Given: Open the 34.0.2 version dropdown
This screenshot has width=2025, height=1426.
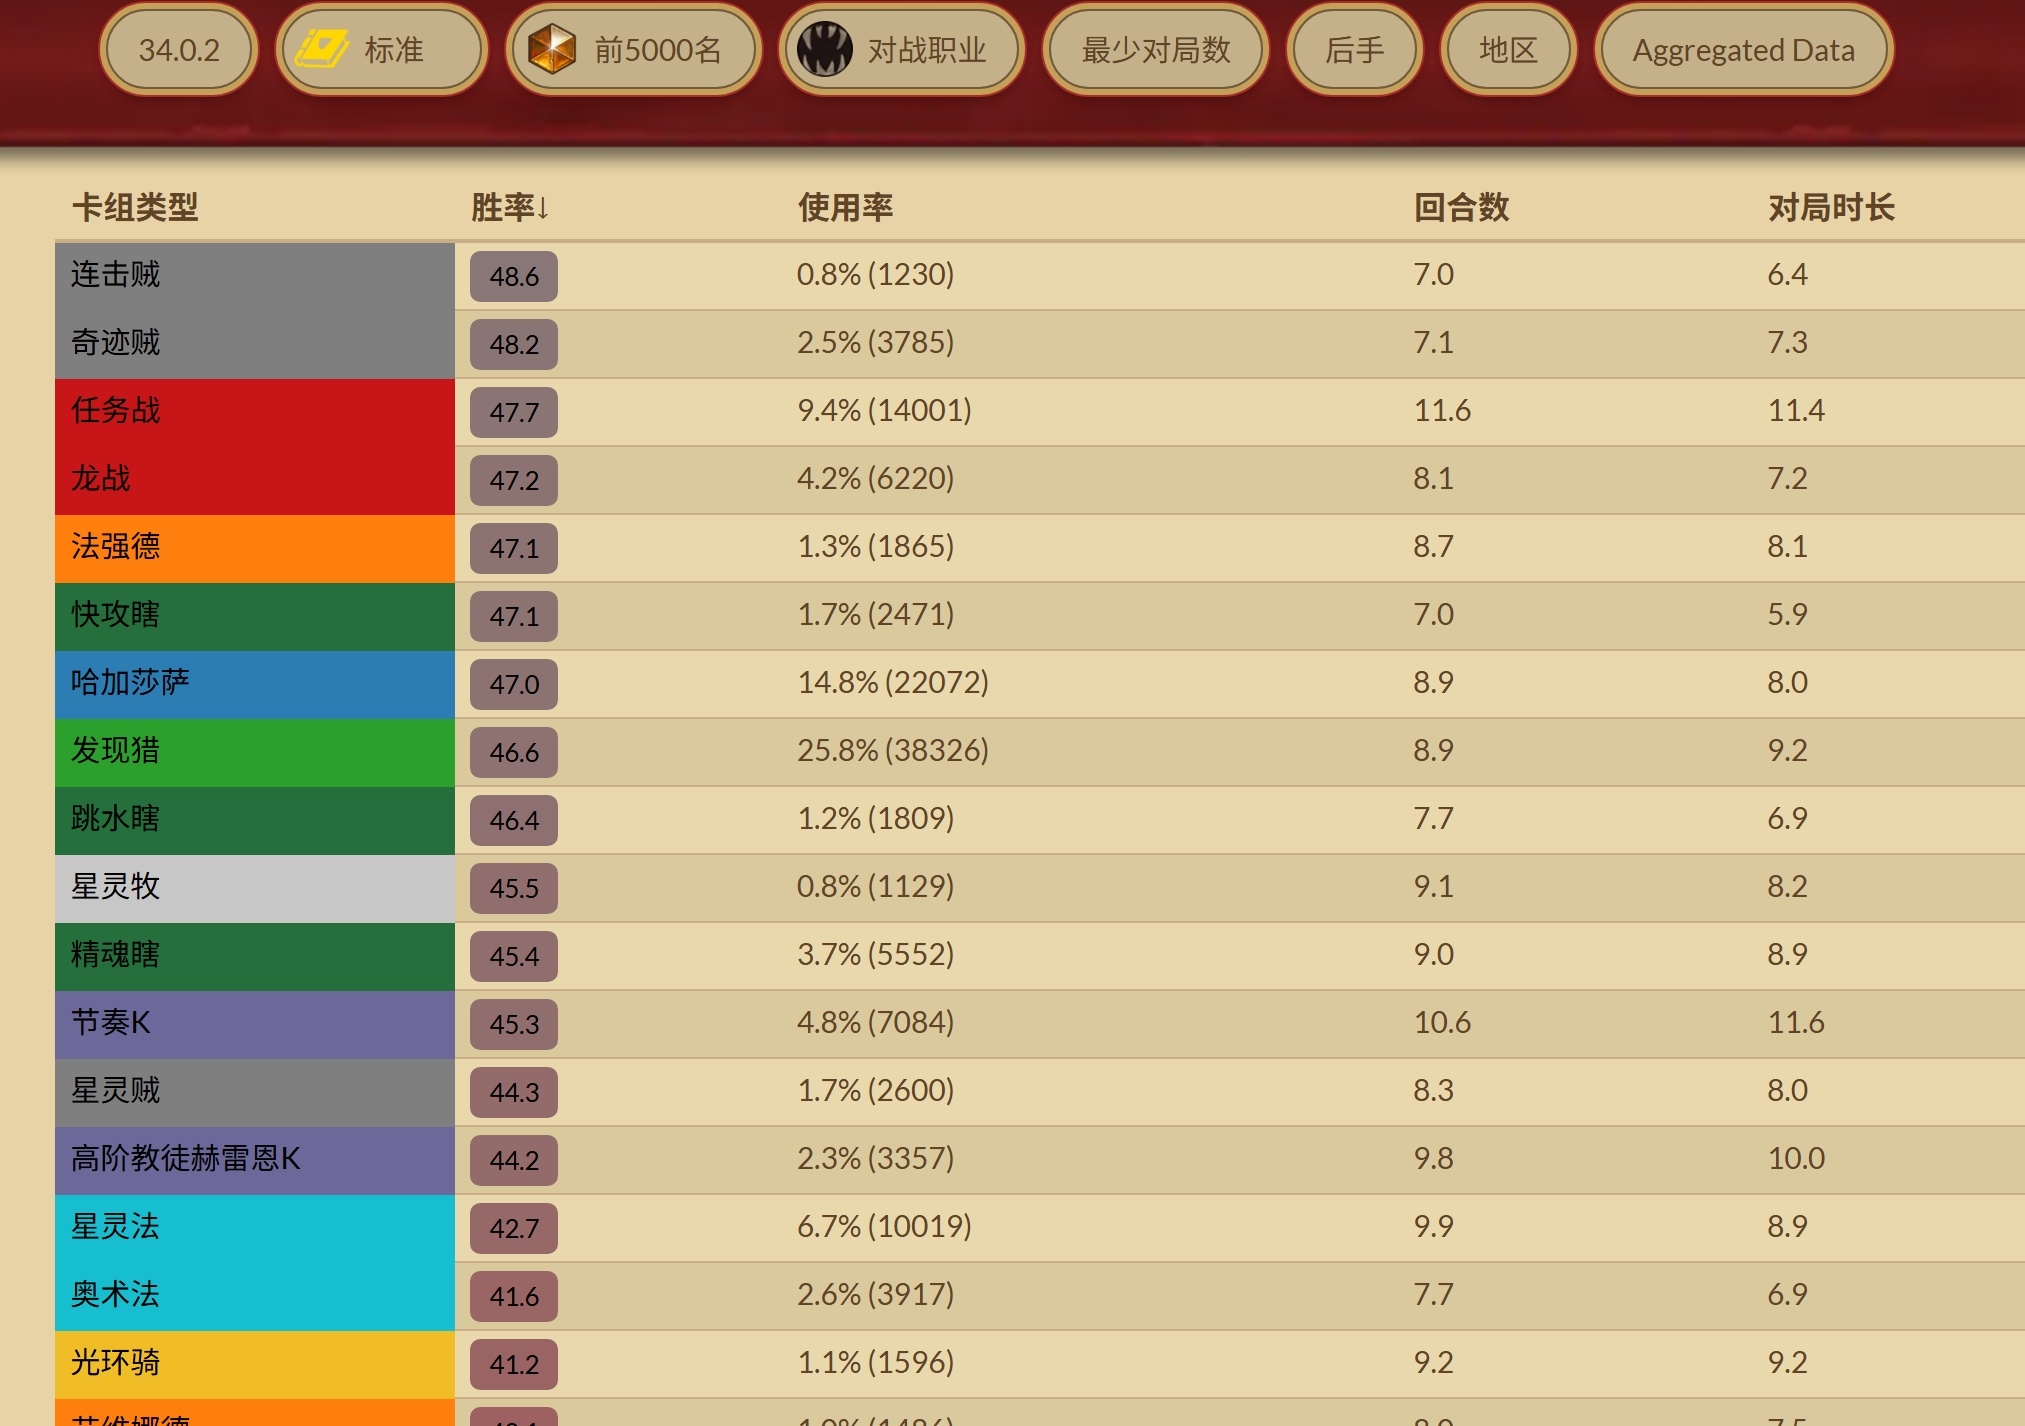Looking at the screenshot, I should [179, 50].
